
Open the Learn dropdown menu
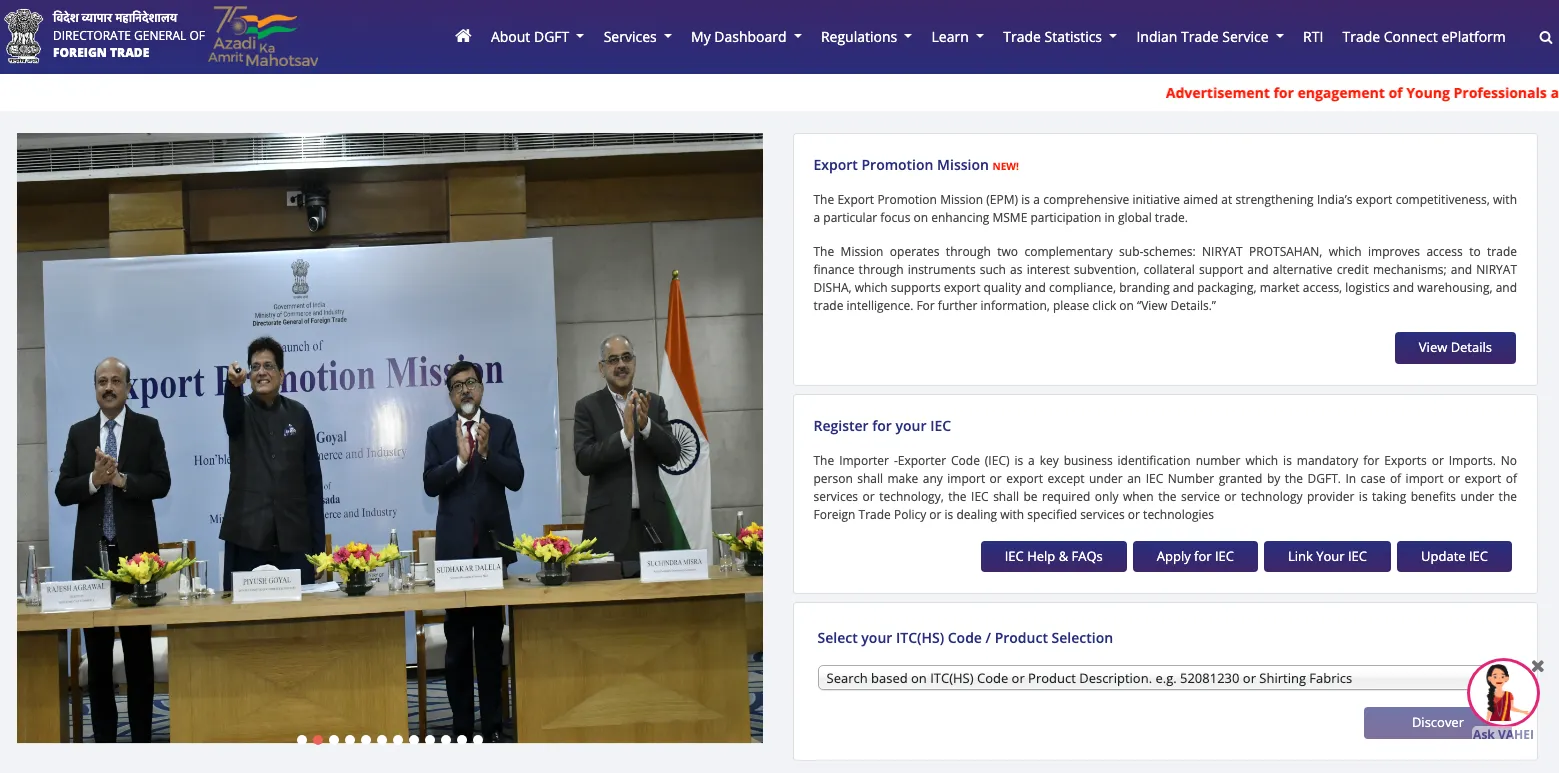pos(957,37)
